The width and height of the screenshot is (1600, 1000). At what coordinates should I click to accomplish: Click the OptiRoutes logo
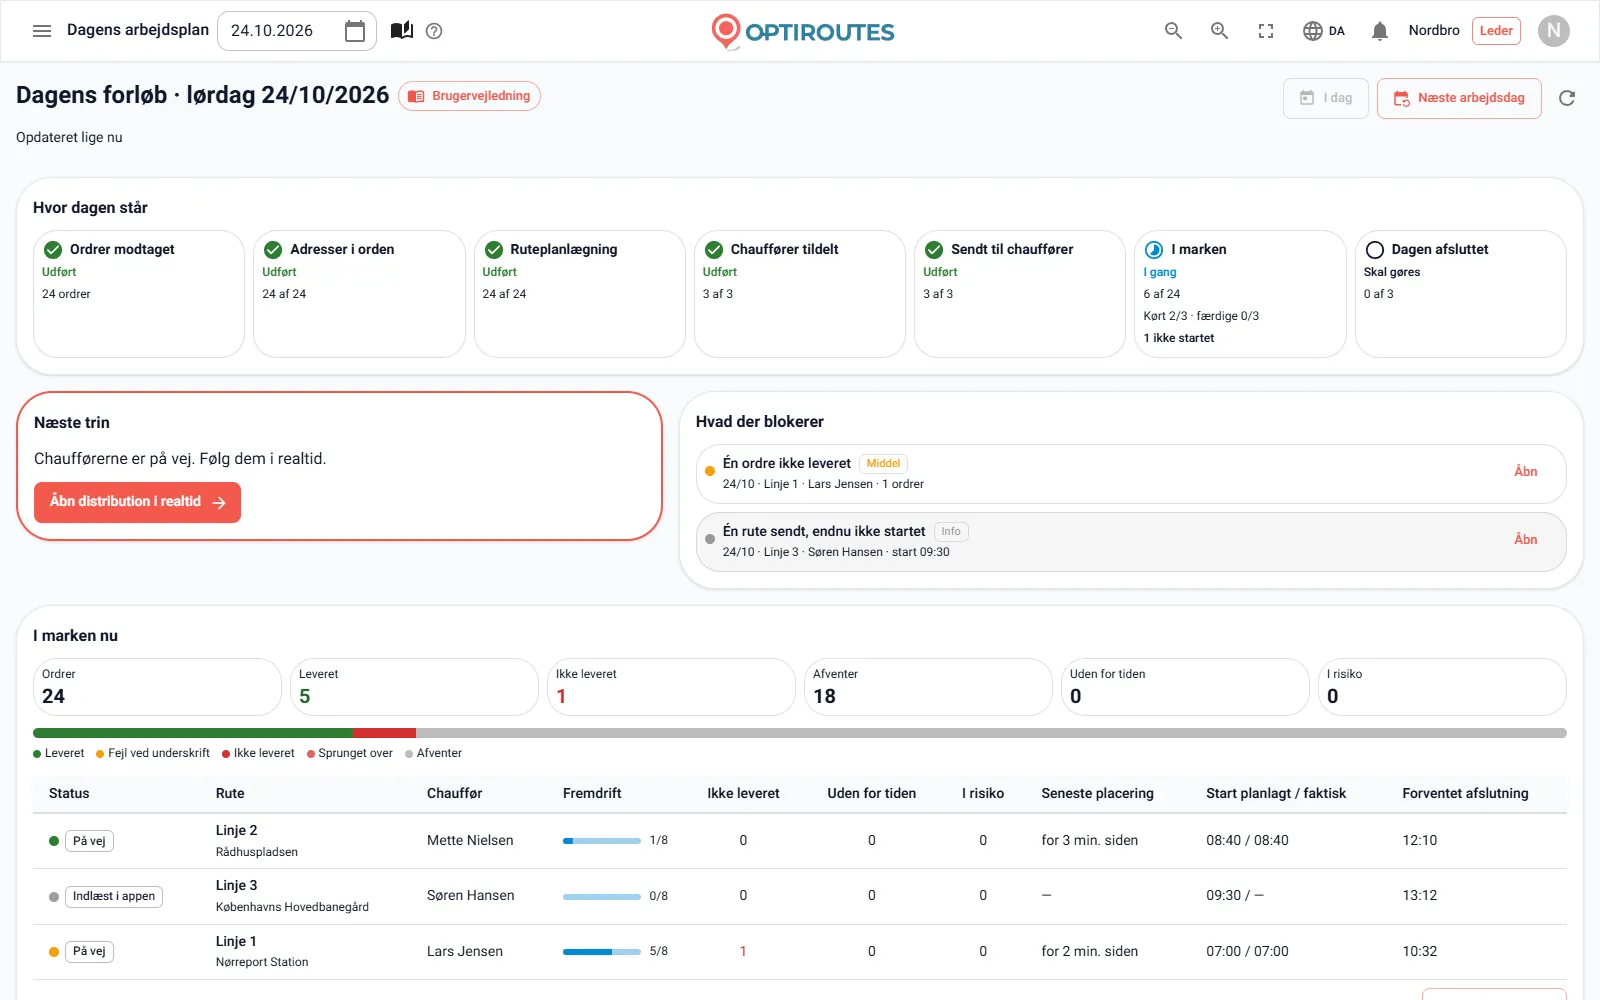pos(802,31)
